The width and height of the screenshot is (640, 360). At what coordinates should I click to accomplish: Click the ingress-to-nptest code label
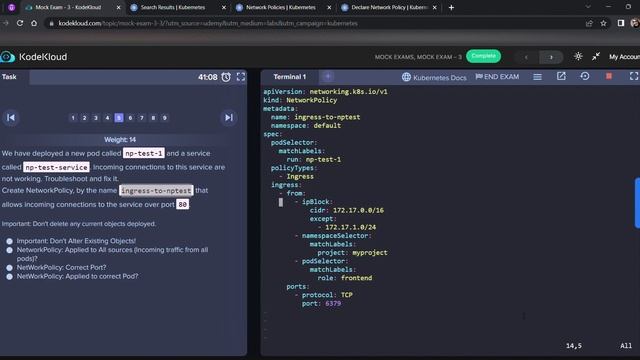point(156,191)
